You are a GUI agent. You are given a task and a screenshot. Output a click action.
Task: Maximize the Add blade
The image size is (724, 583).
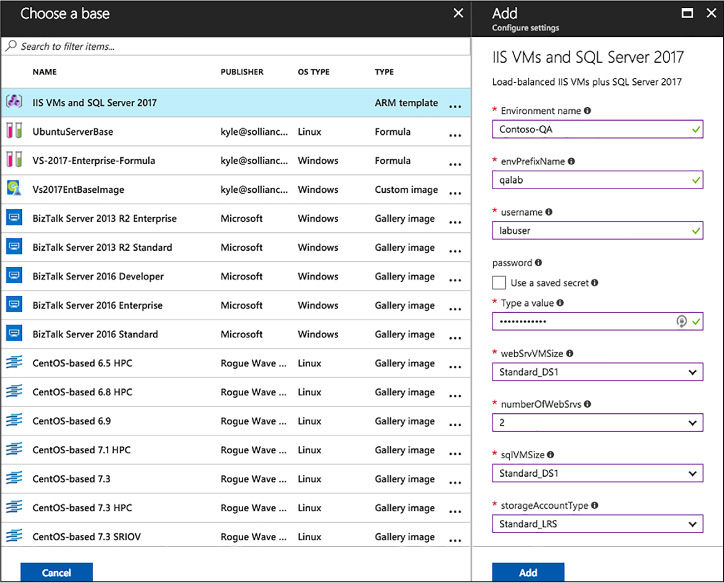tap(687, 13)
